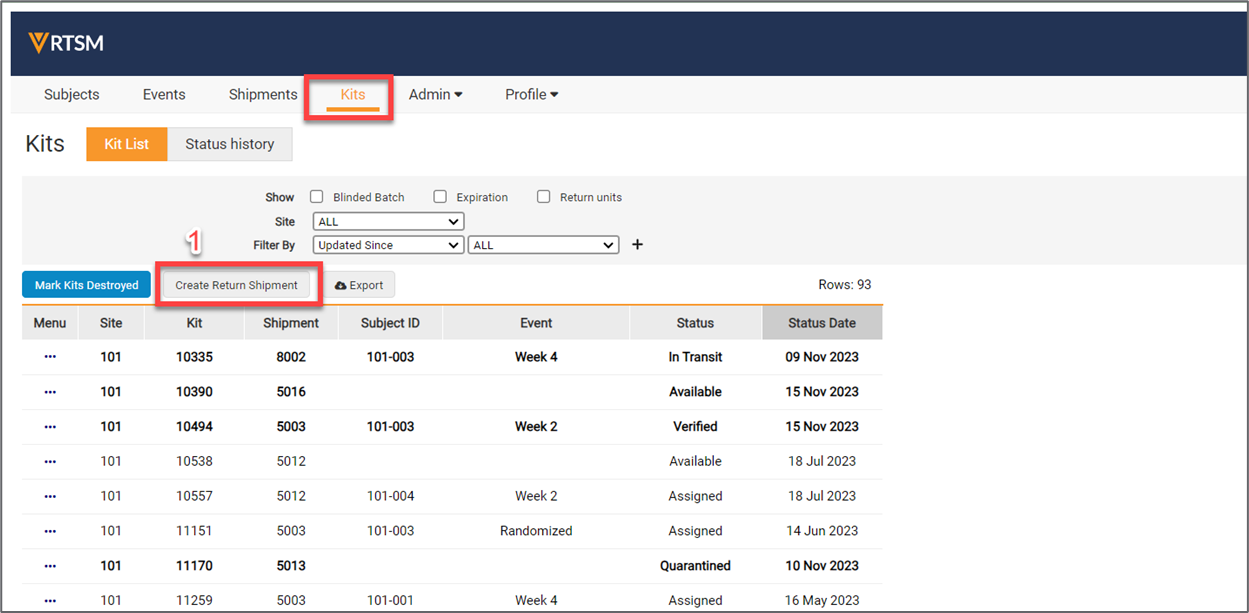
Task: Open three-dot menu for kit 10390
Action: (x=50, y=392)
